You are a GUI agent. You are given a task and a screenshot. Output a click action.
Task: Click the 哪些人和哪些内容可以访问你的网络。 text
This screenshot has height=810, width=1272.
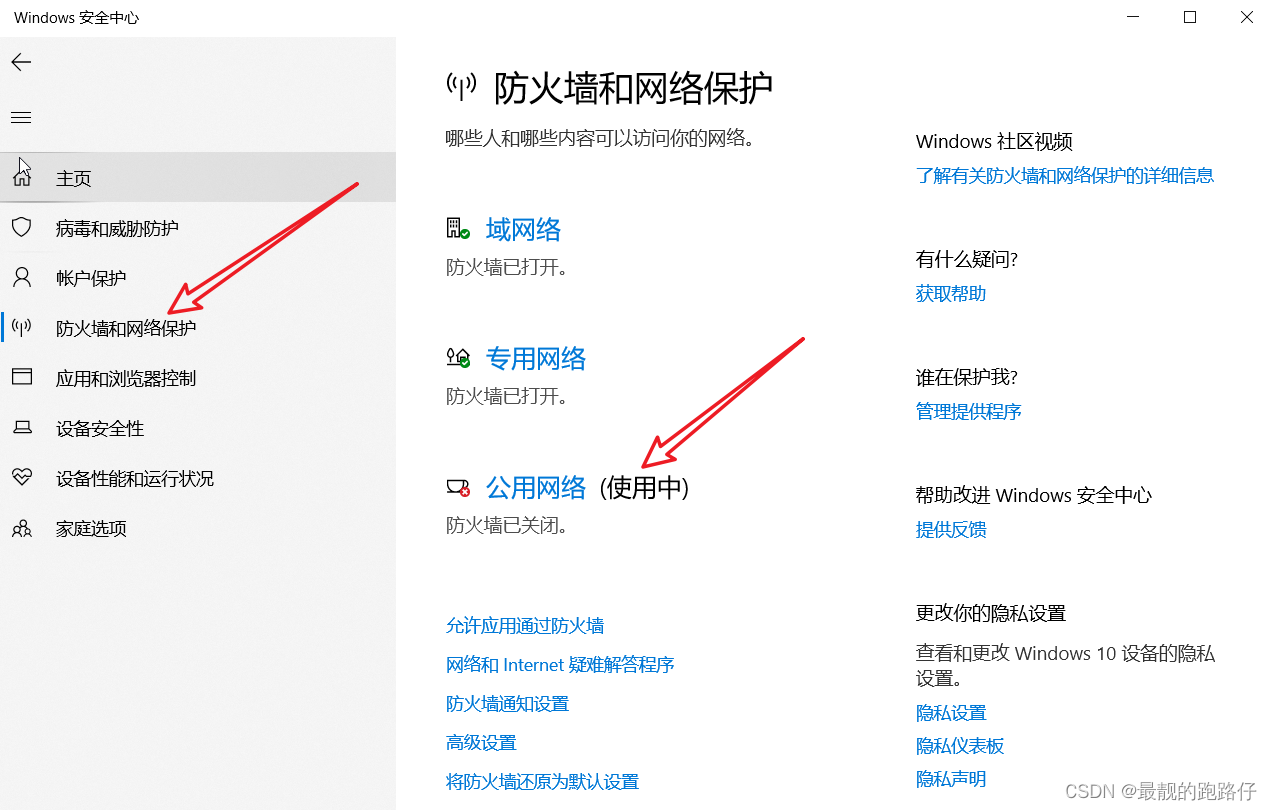(600, 138)
